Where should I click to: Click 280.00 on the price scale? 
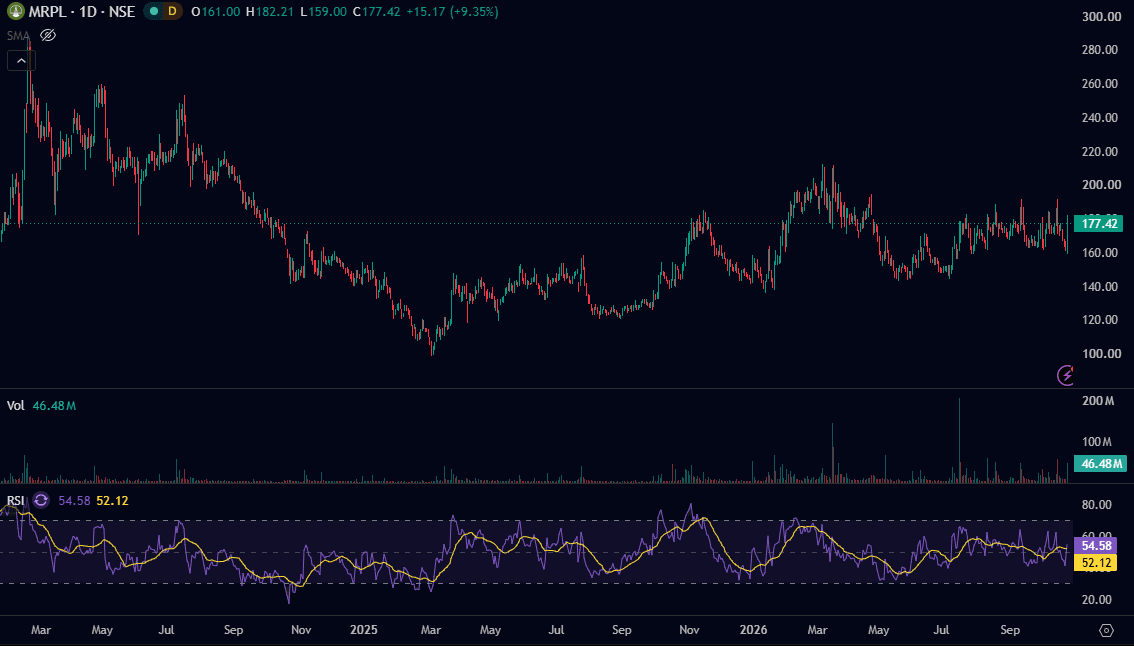pos(1100,50)
